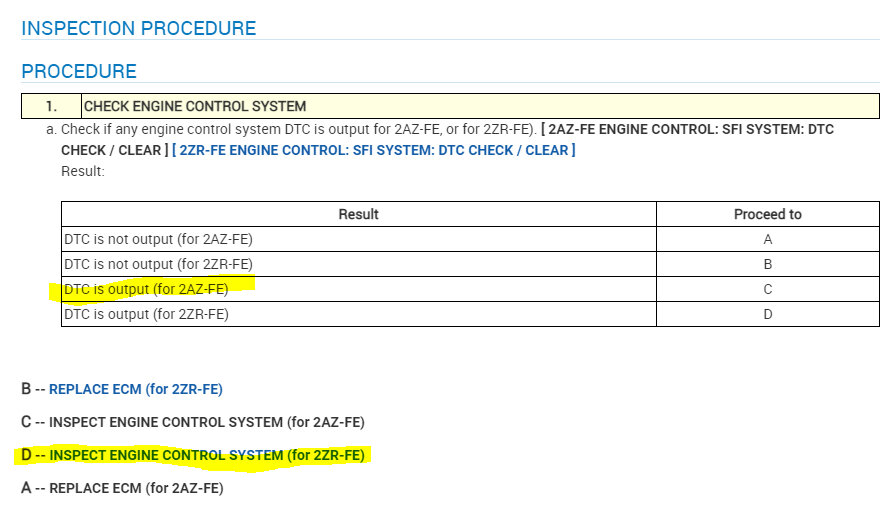Follow highlighted D -- INSPECT ENGINE CONTROL SYSTEM link
Viewport: 896px width, 511px height.
[206, 455]
